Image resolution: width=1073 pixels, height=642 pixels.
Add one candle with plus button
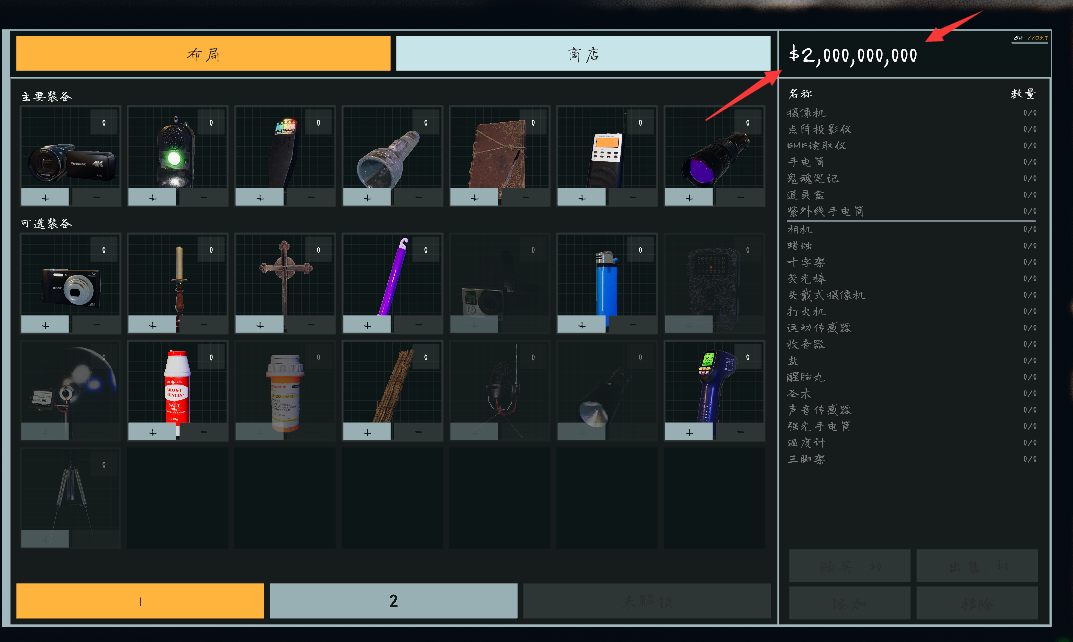coord(152,324)
